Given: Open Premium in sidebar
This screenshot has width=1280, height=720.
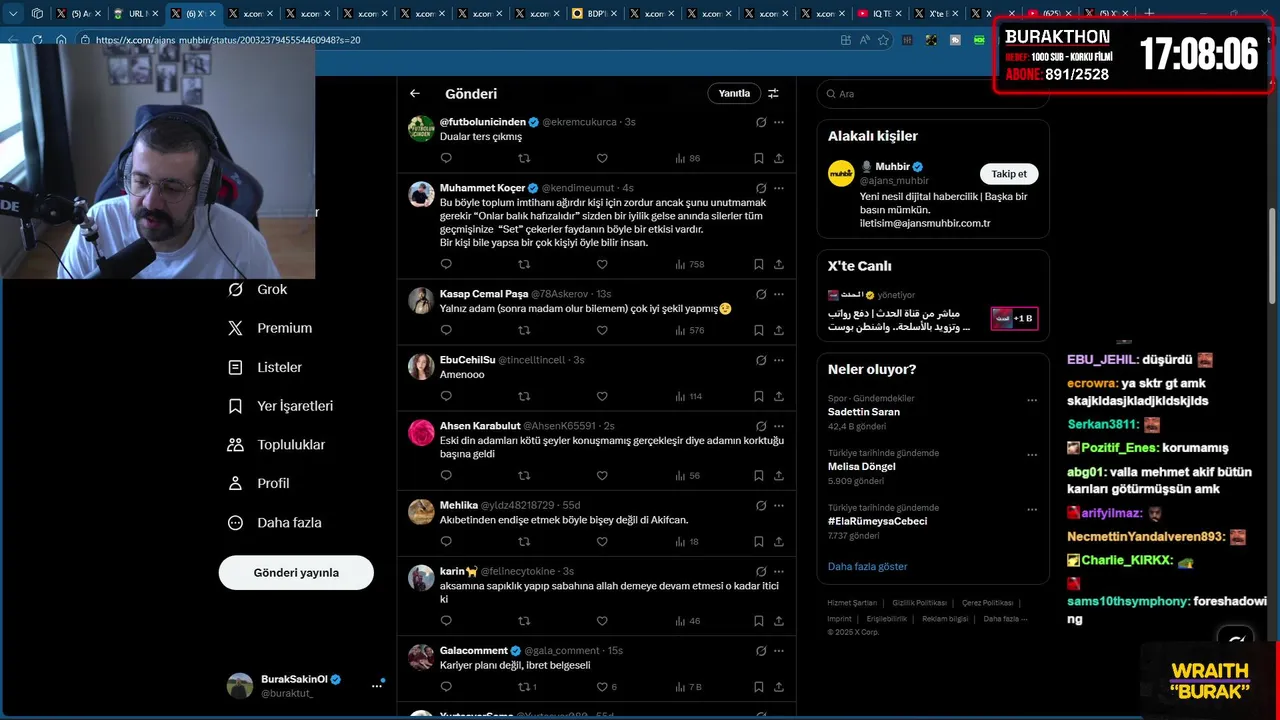Looking at the screenshot, I should [x=270, y=328].
